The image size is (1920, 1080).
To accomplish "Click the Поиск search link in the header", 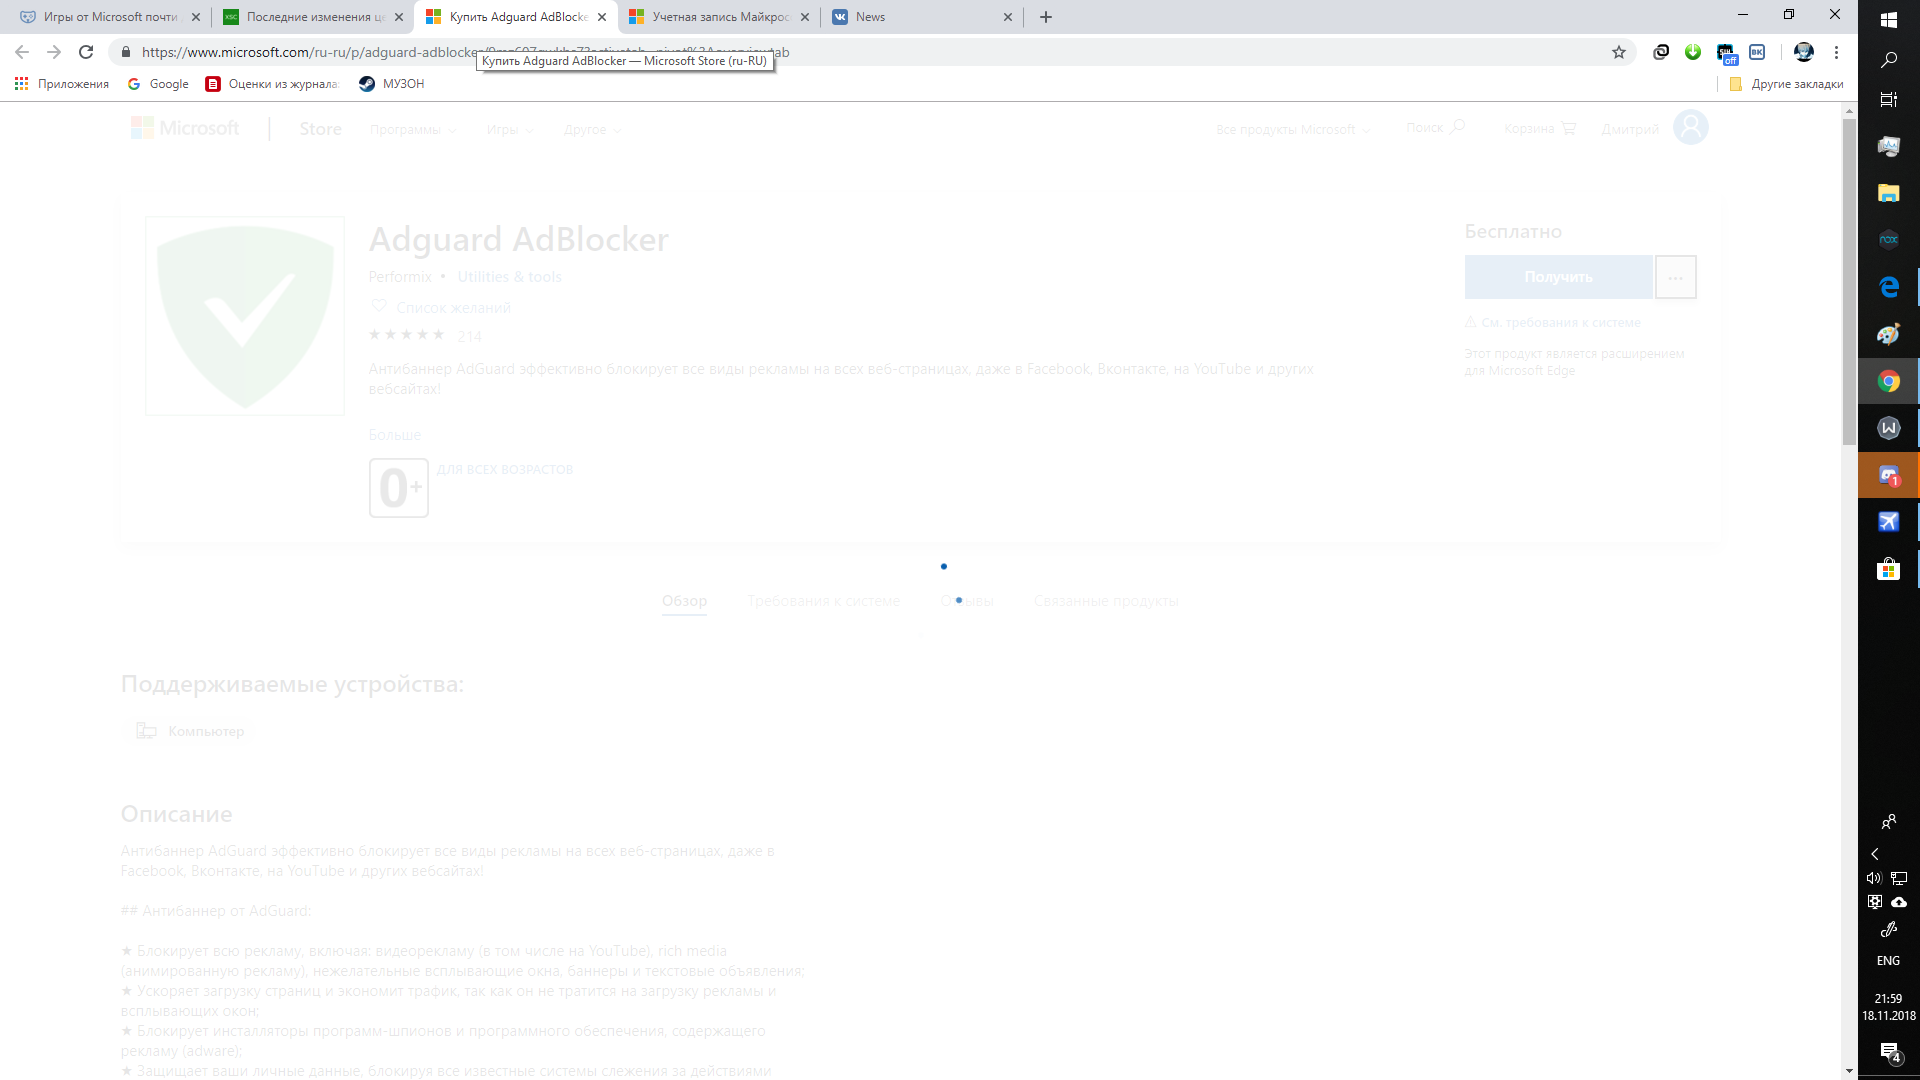I will click(x=1435, y=127).
